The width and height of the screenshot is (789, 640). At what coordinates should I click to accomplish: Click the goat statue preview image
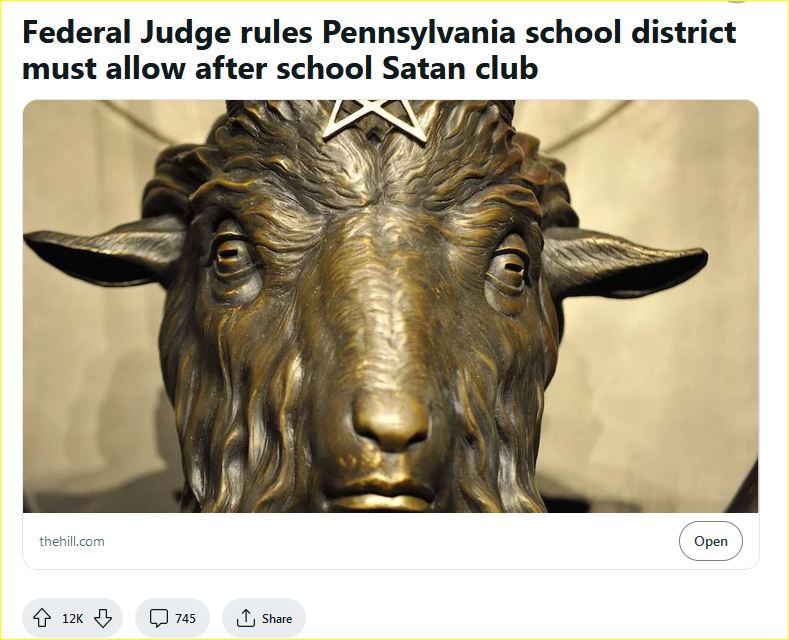click(x=390, y=306)
